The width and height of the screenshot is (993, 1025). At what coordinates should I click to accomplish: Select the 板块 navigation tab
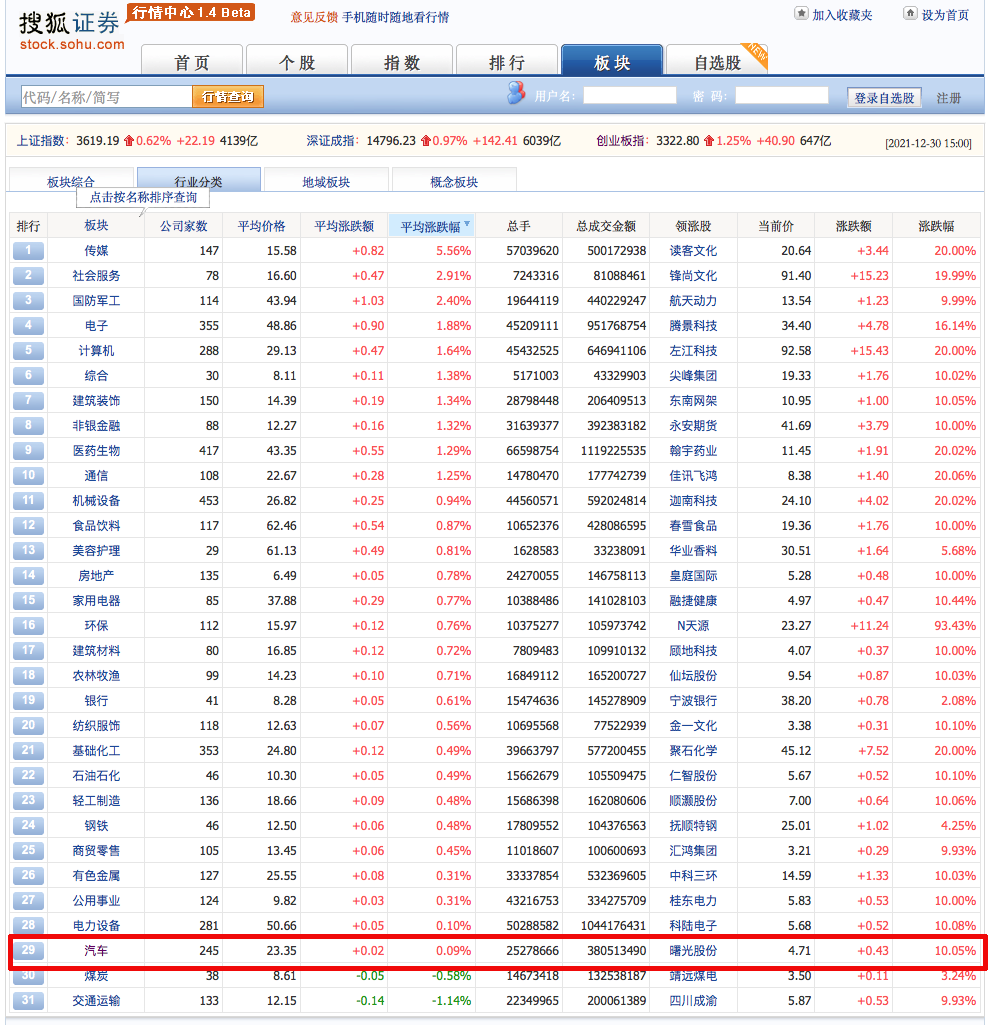coord(612,61)
